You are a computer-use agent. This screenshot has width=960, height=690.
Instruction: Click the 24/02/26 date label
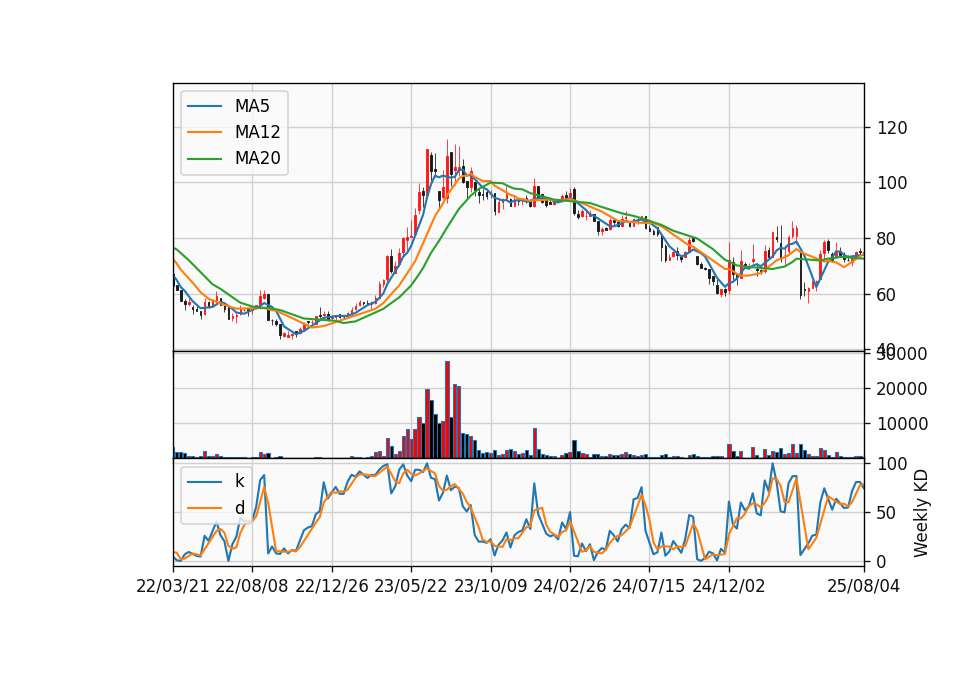569,586
